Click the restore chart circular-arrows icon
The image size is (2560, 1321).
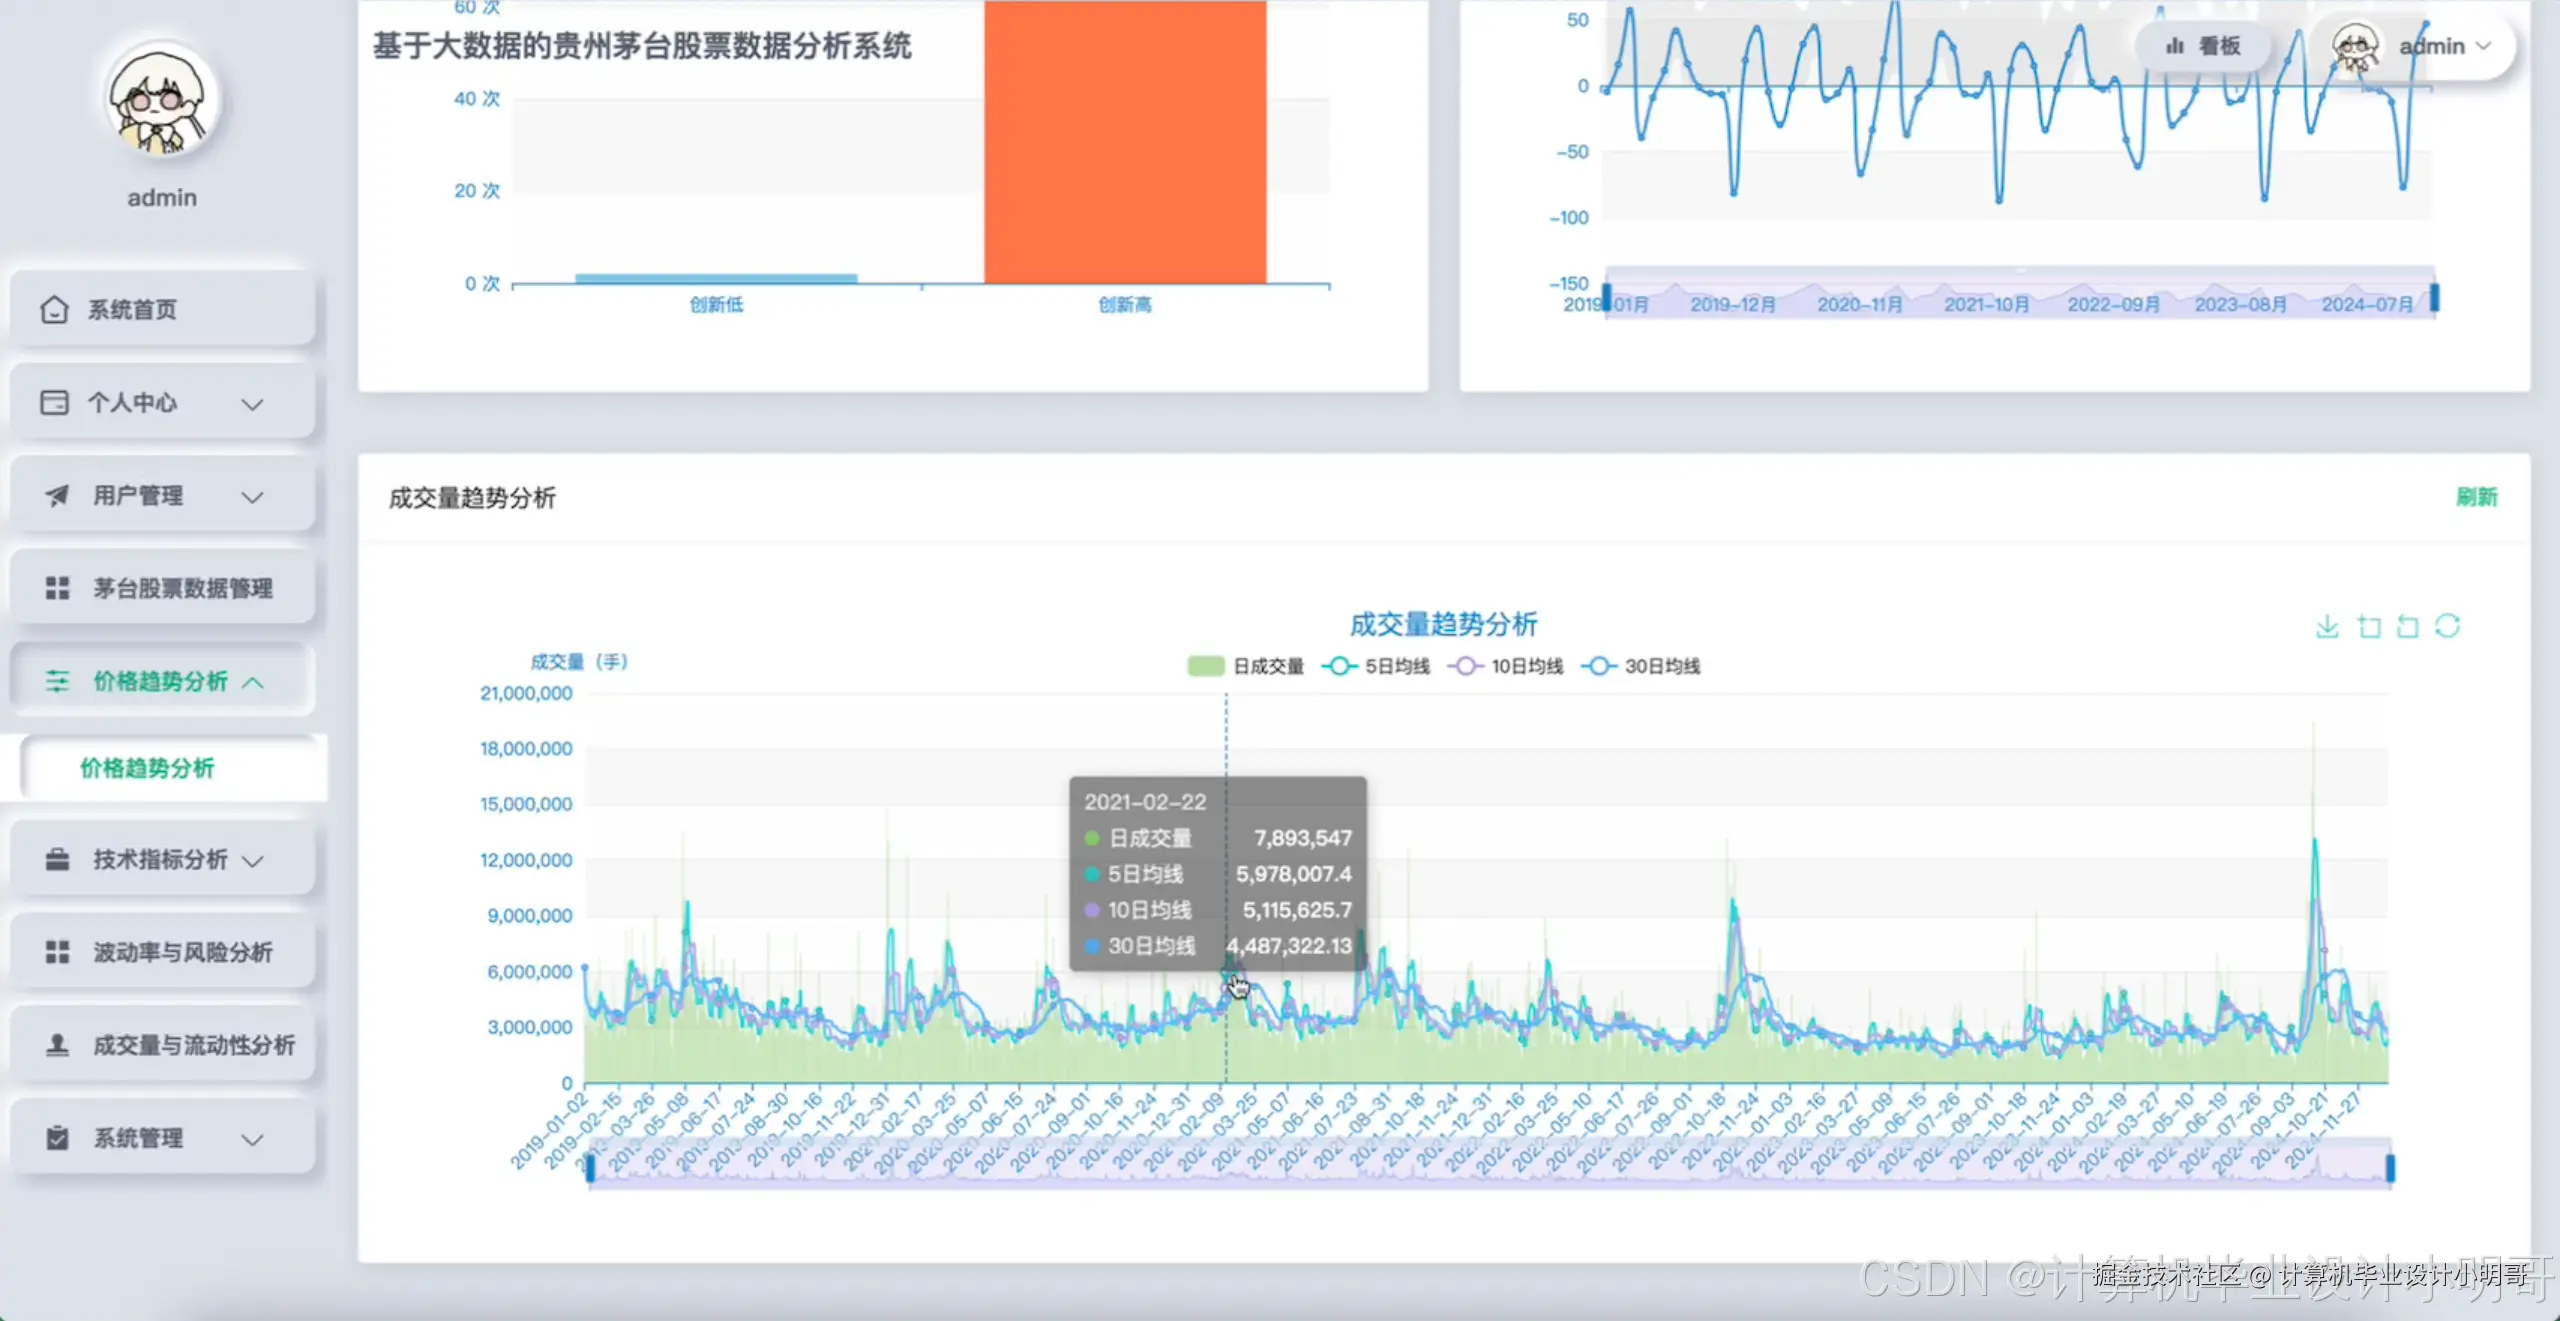pos(2447,627)
